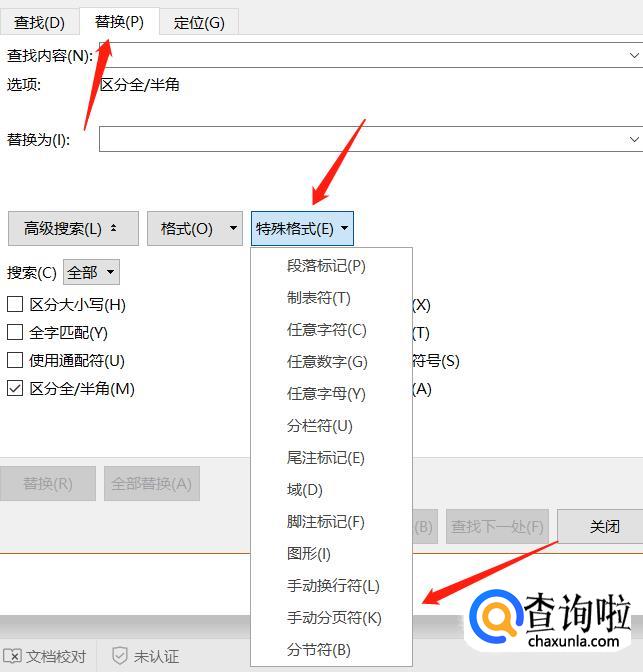
Task: Open the 搜索 range dropdown showing 全部
Action: point(91,272)
